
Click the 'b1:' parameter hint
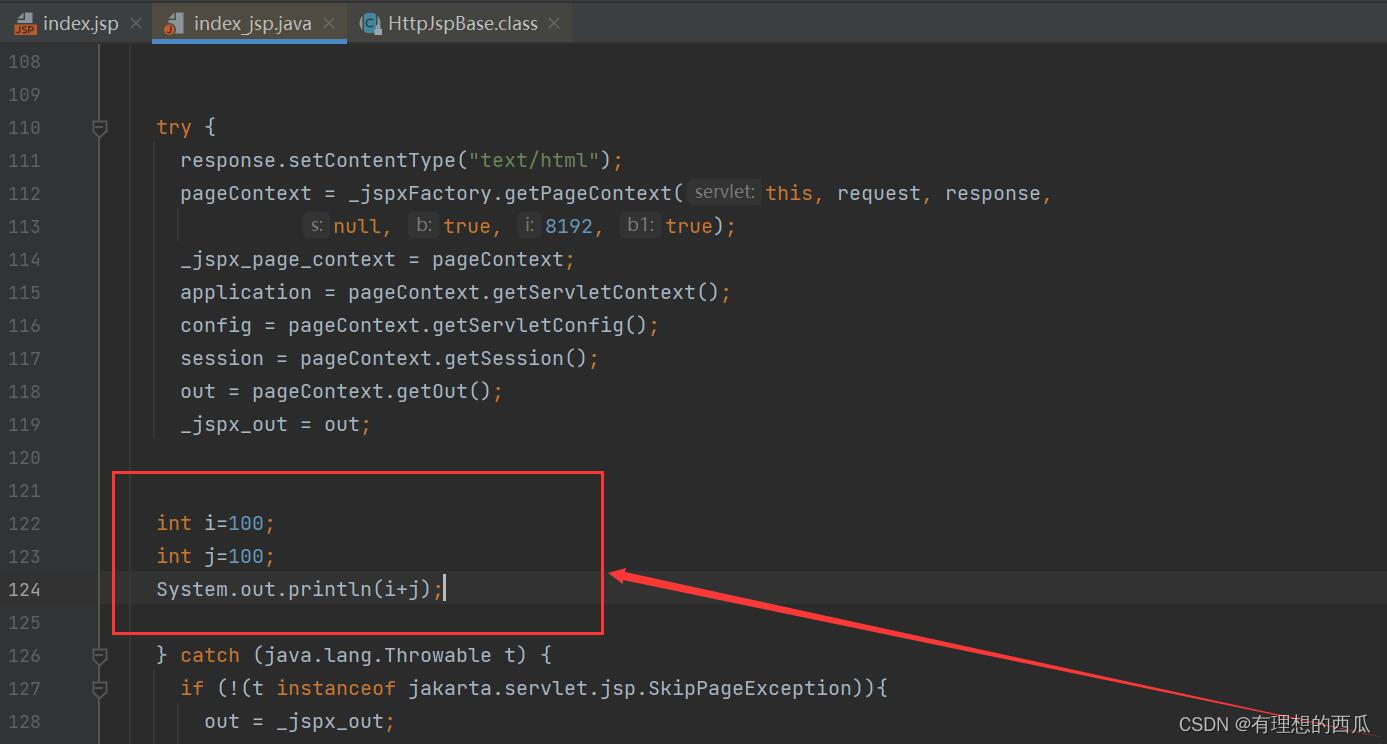pyautogui.click(x=640, y=226)
